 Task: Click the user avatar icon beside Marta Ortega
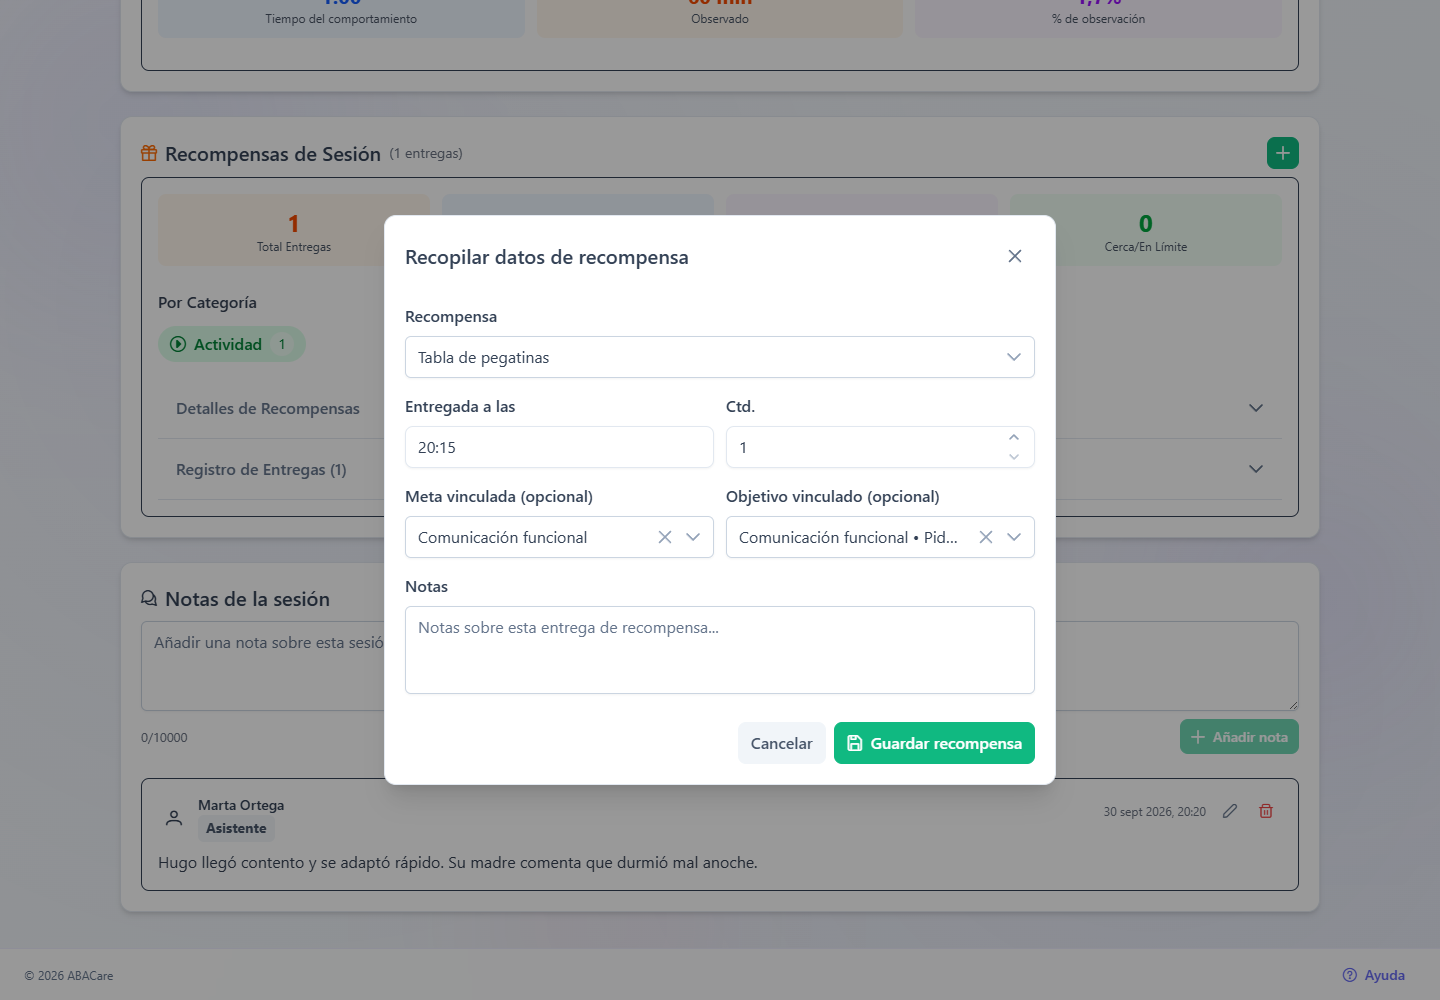coord(174,817)
